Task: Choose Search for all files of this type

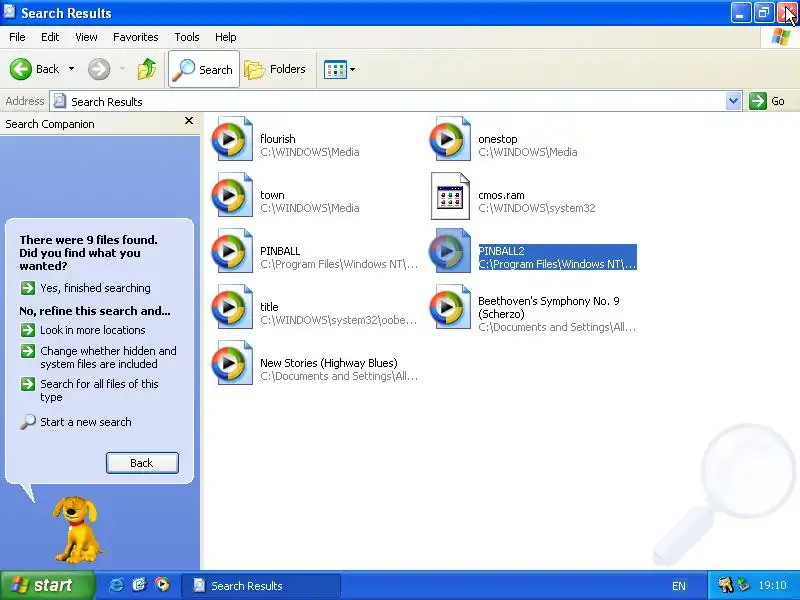Action: tap(99, 390)
